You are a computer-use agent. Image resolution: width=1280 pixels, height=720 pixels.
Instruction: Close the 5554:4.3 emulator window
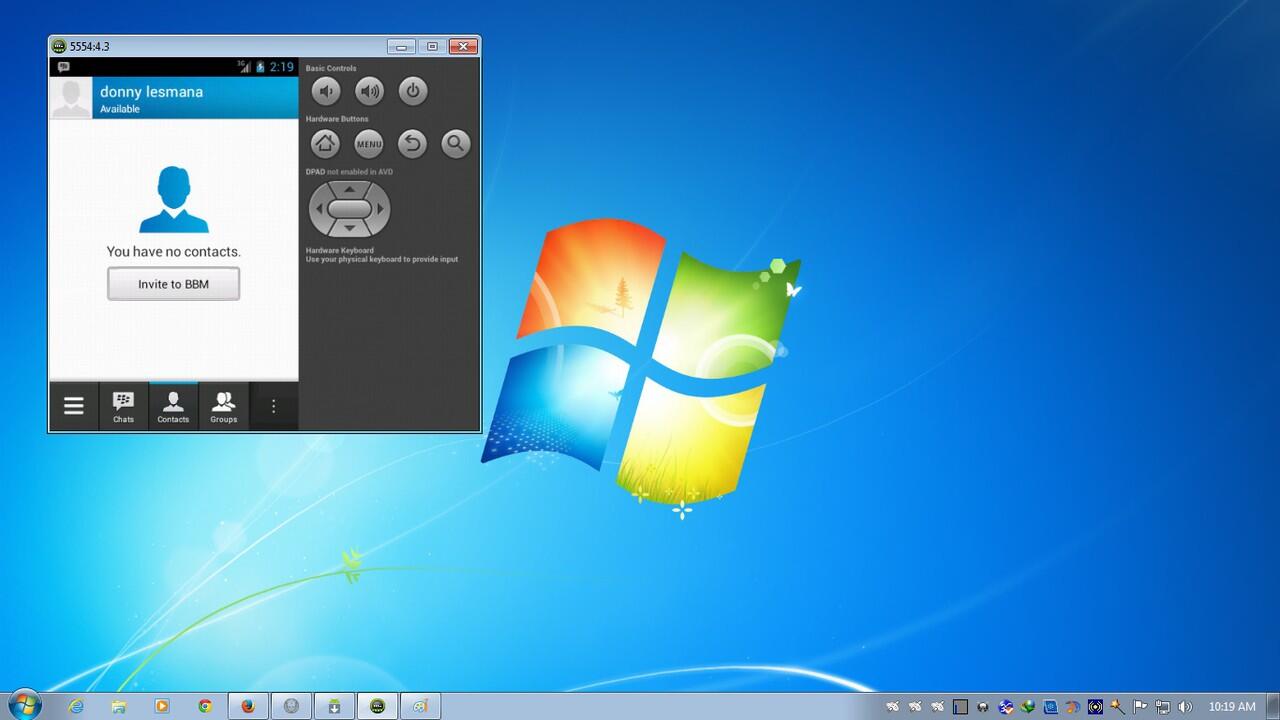463,46
